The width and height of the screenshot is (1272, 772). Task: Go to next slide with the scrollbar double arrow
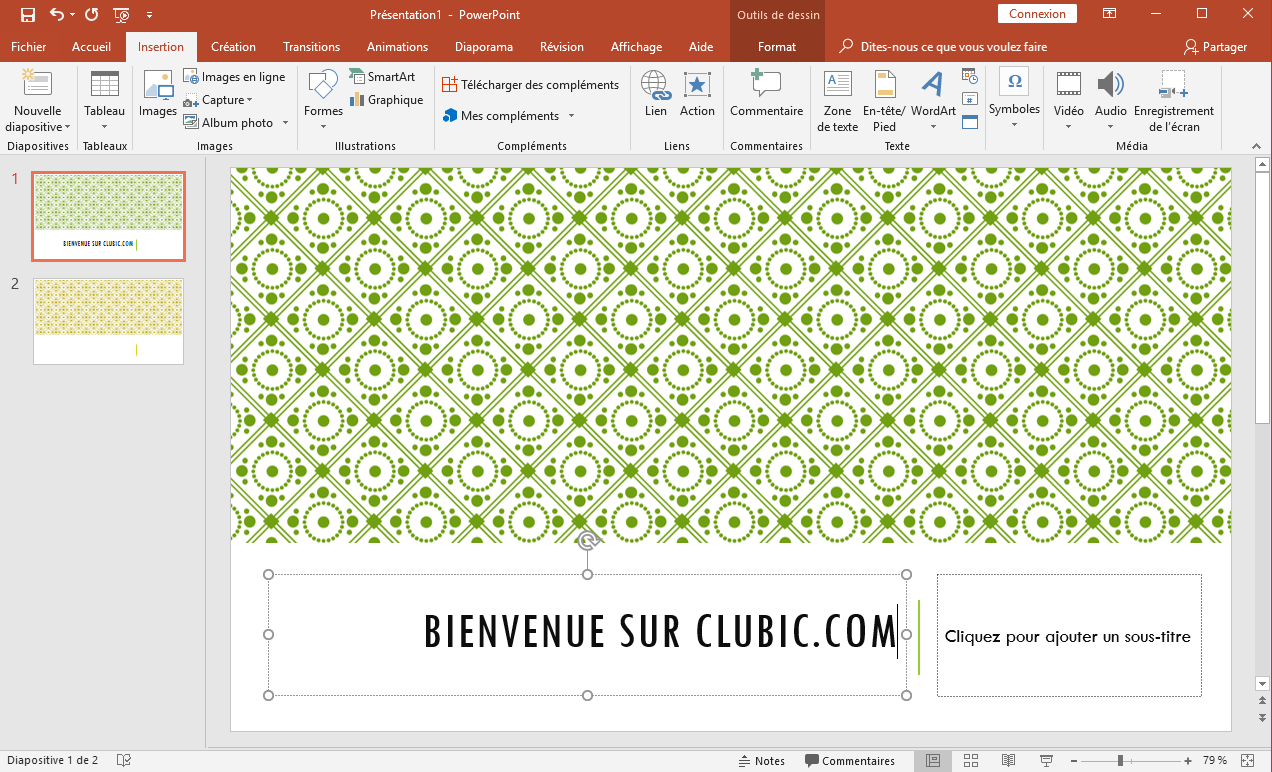click(x=1262, y=717)
